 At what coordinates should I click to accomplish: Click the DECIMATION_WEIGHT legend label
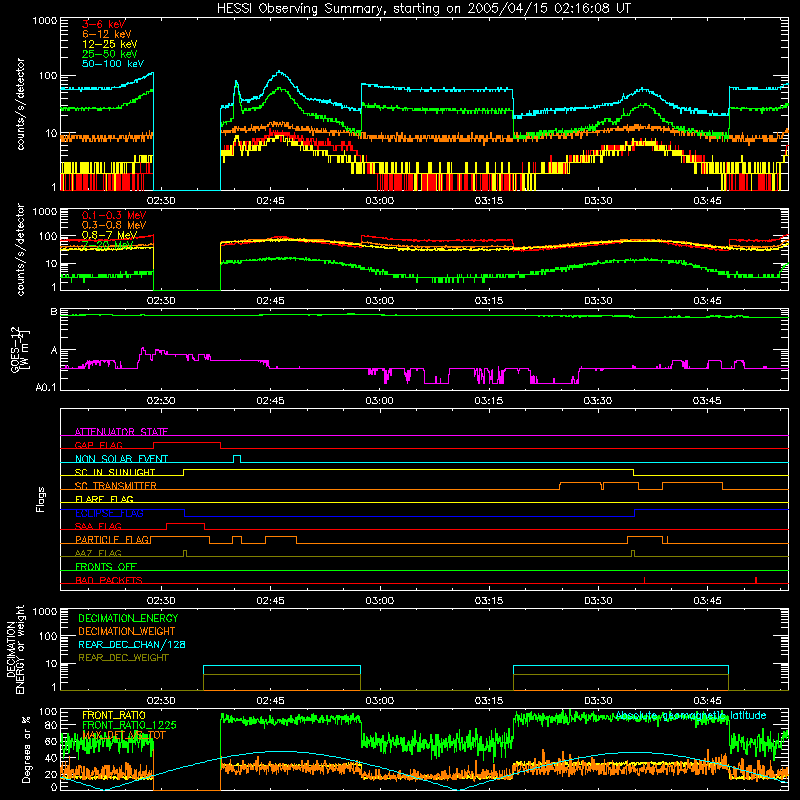click(127, 632)
